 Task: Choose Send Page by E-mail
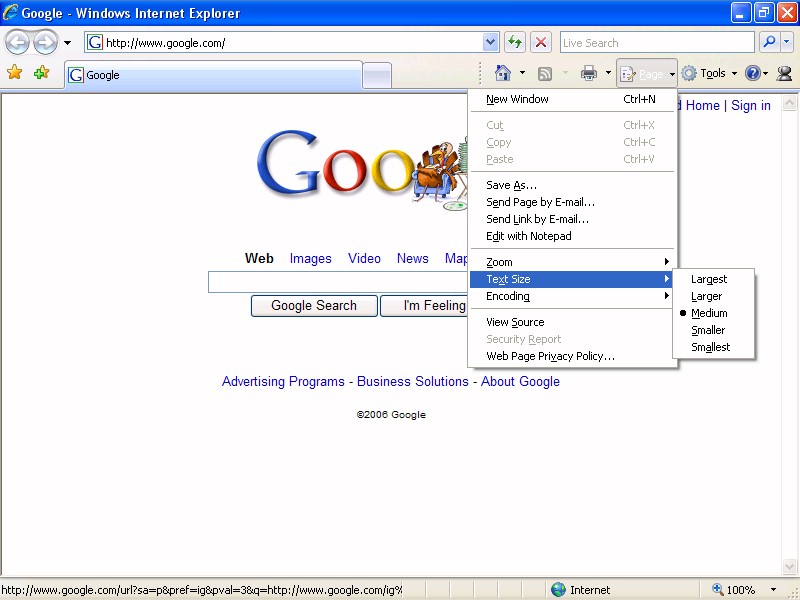572,202
